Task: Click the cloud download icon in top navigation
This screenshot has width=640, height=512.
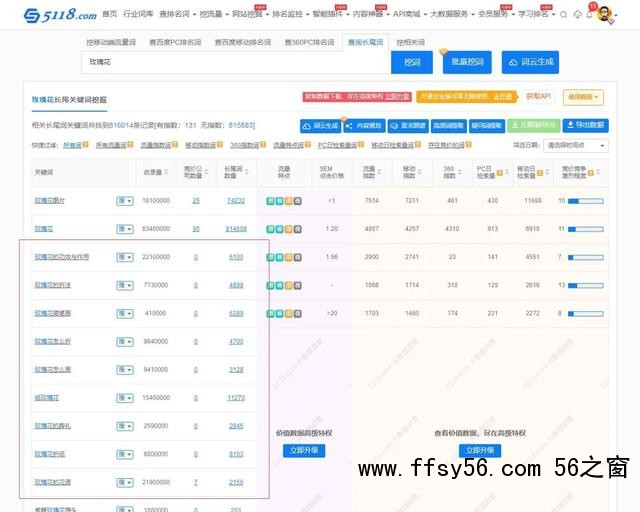Action: click(x=578, y=15)
